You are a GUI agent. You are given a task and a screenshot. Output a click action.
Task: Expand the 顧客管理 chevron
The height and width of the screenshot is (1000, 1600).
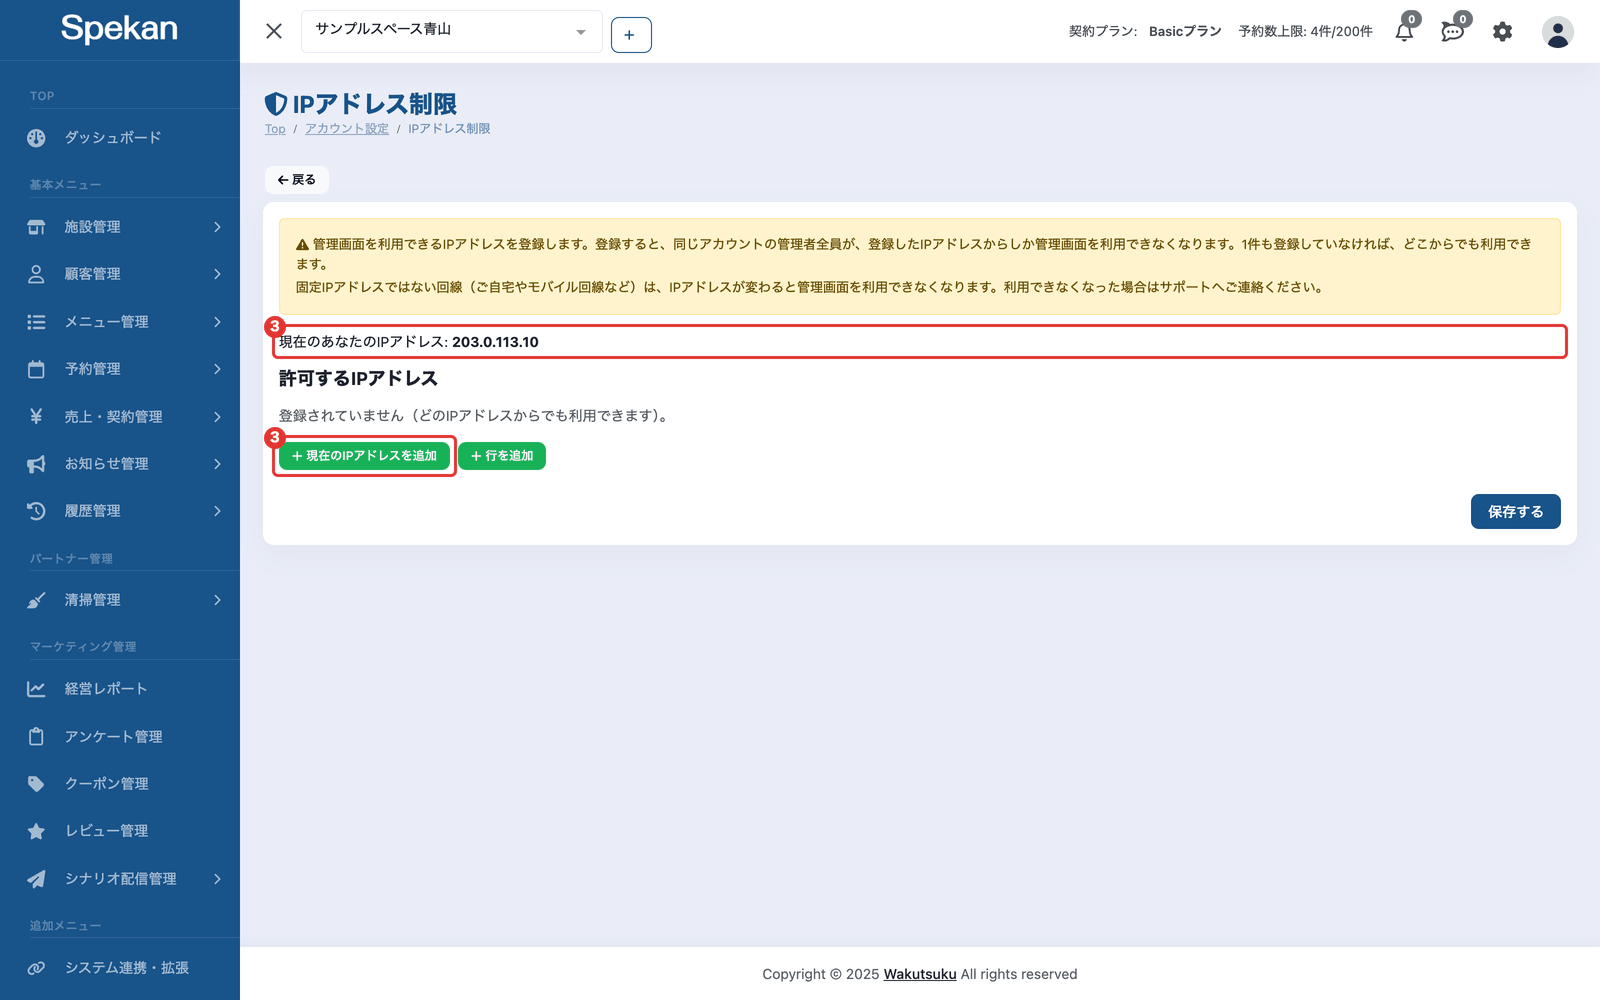217,274
